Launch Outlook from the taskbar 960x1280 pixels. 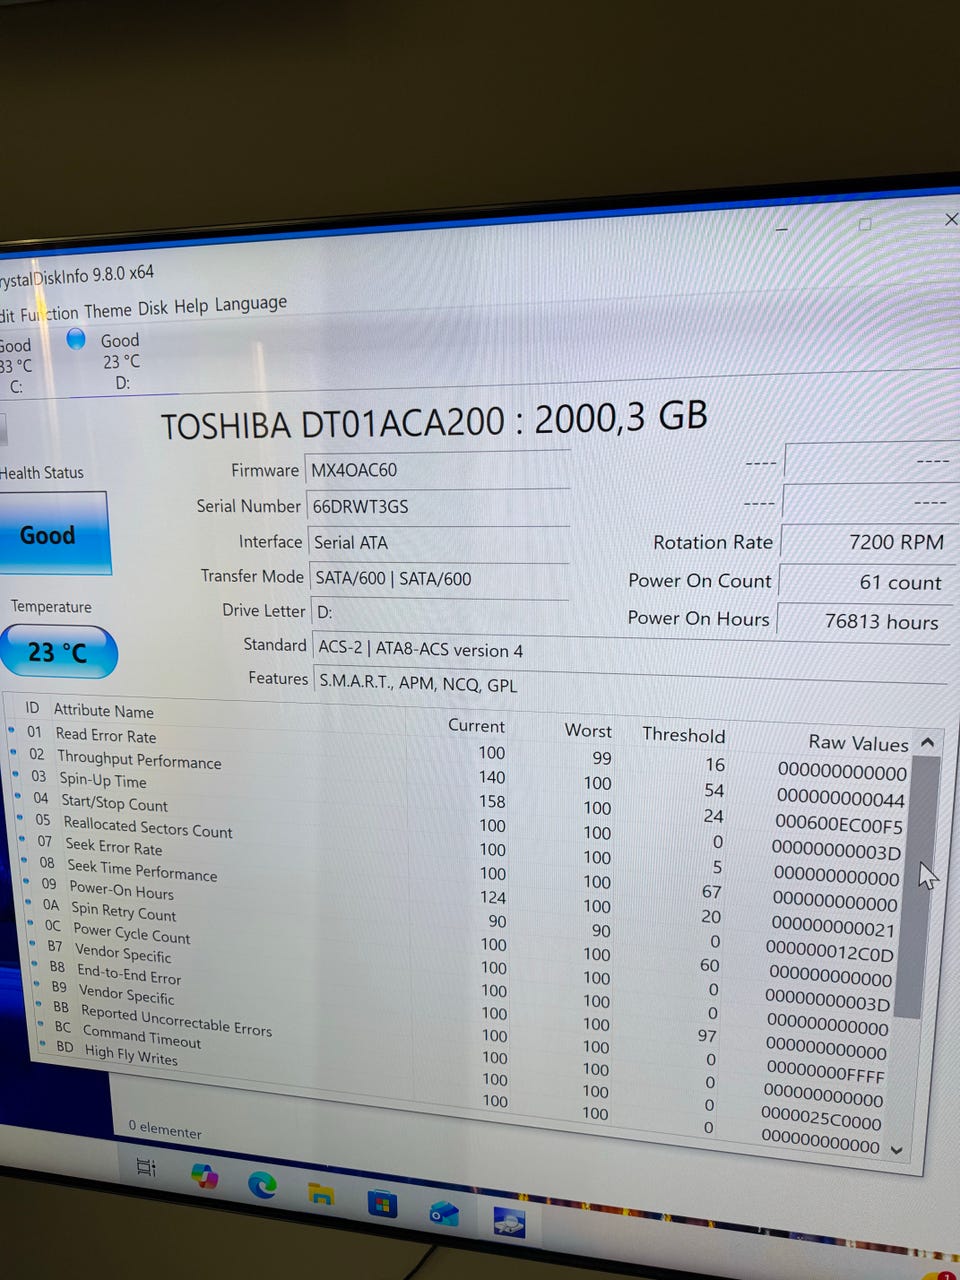444,1214
